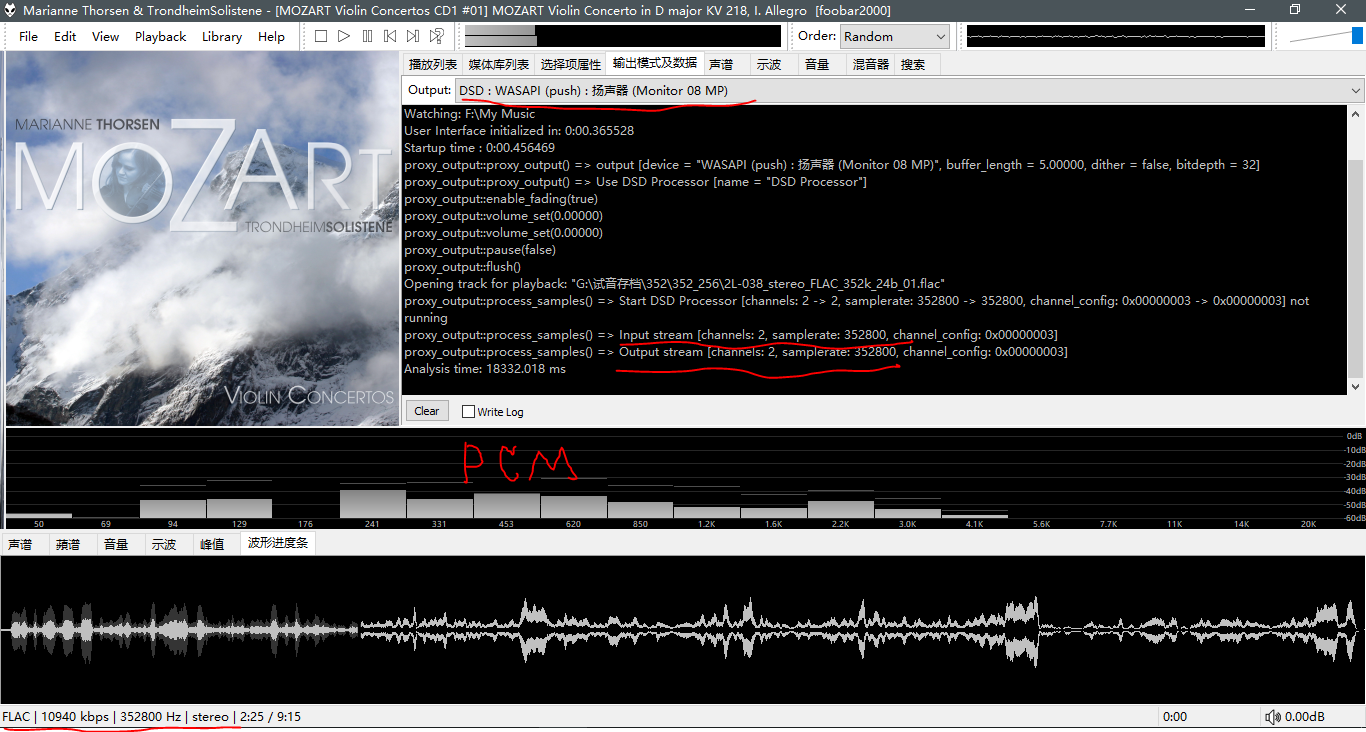Switch to the 播放列表 tab
The image size is (1366, 732).
coord(432,64)
